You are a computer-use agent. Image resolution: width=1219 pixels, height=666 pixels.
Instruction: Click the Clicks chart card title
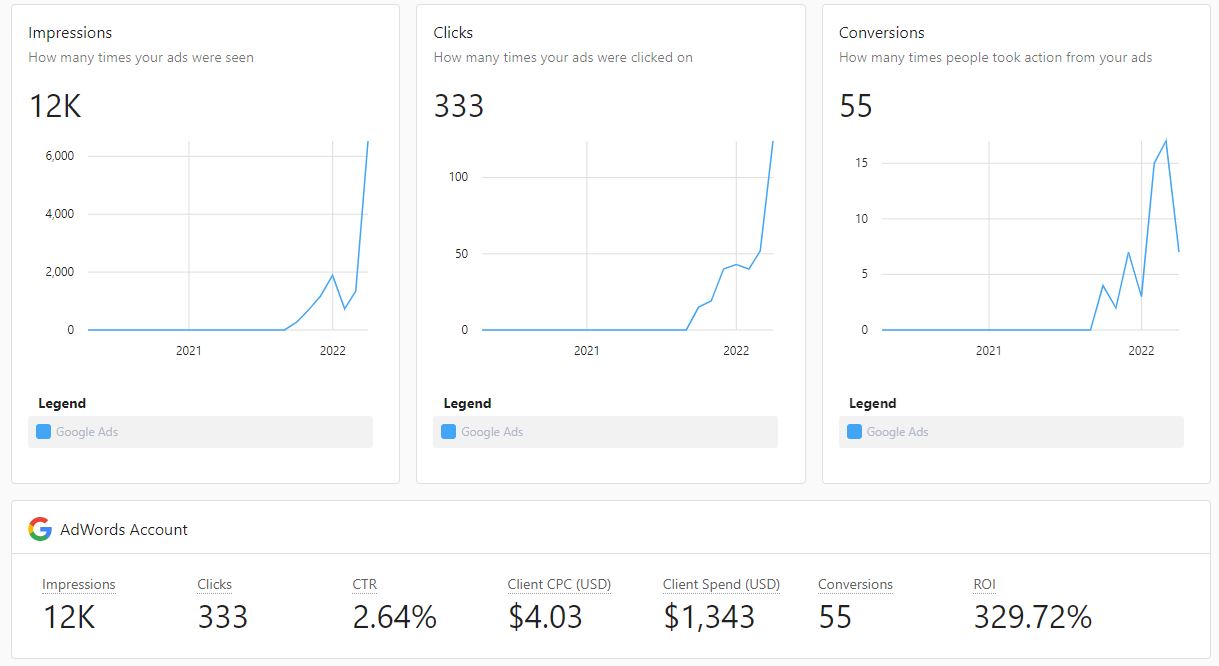pyautogui.click(x=453, y=33)
